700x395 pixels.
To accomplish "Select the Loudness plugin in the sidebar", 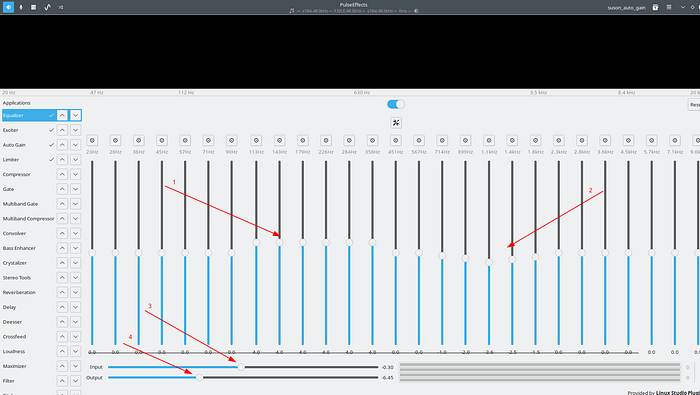I will pos(28,351).
